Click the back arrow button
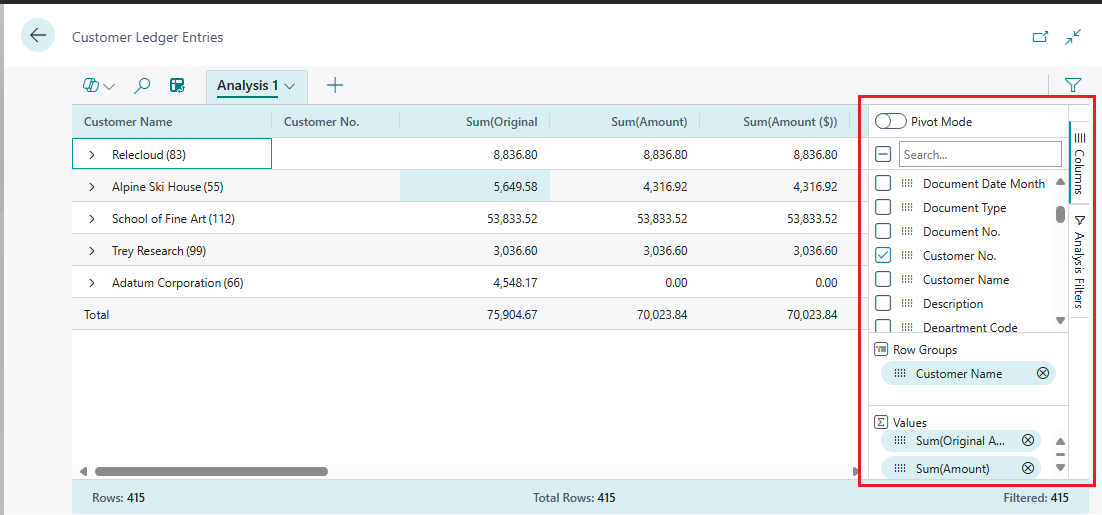 [x=38, y=36]
